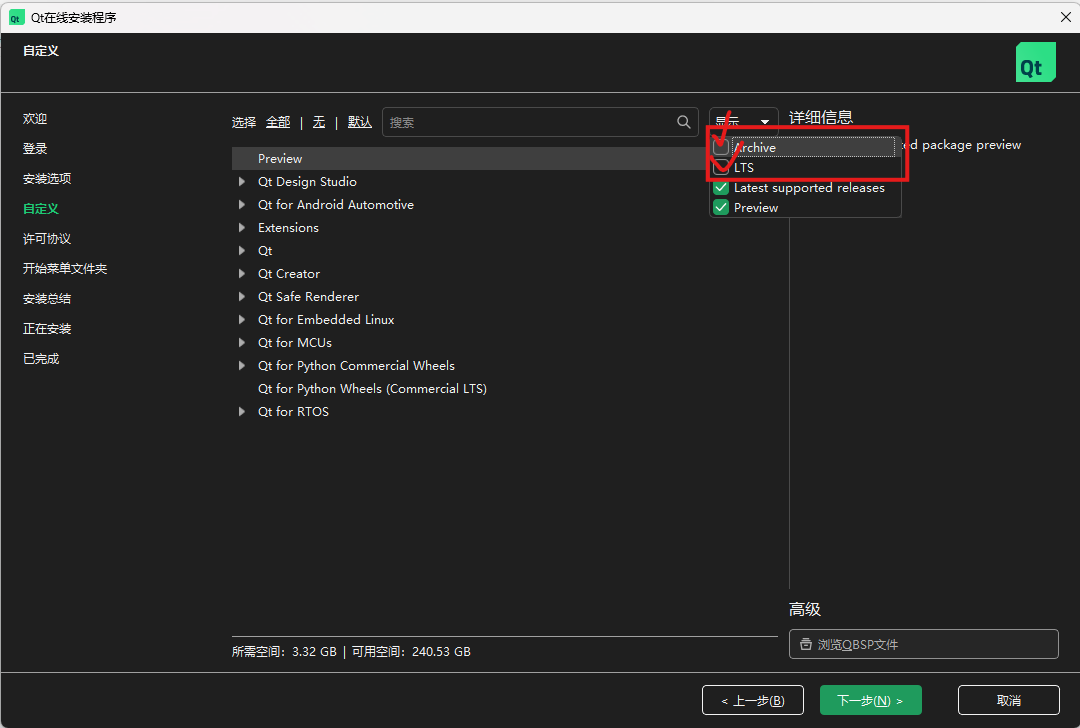This screenshot has width=1080, height=728.
Task: Click the Qt logo in header
Action: click(1035, 62)
